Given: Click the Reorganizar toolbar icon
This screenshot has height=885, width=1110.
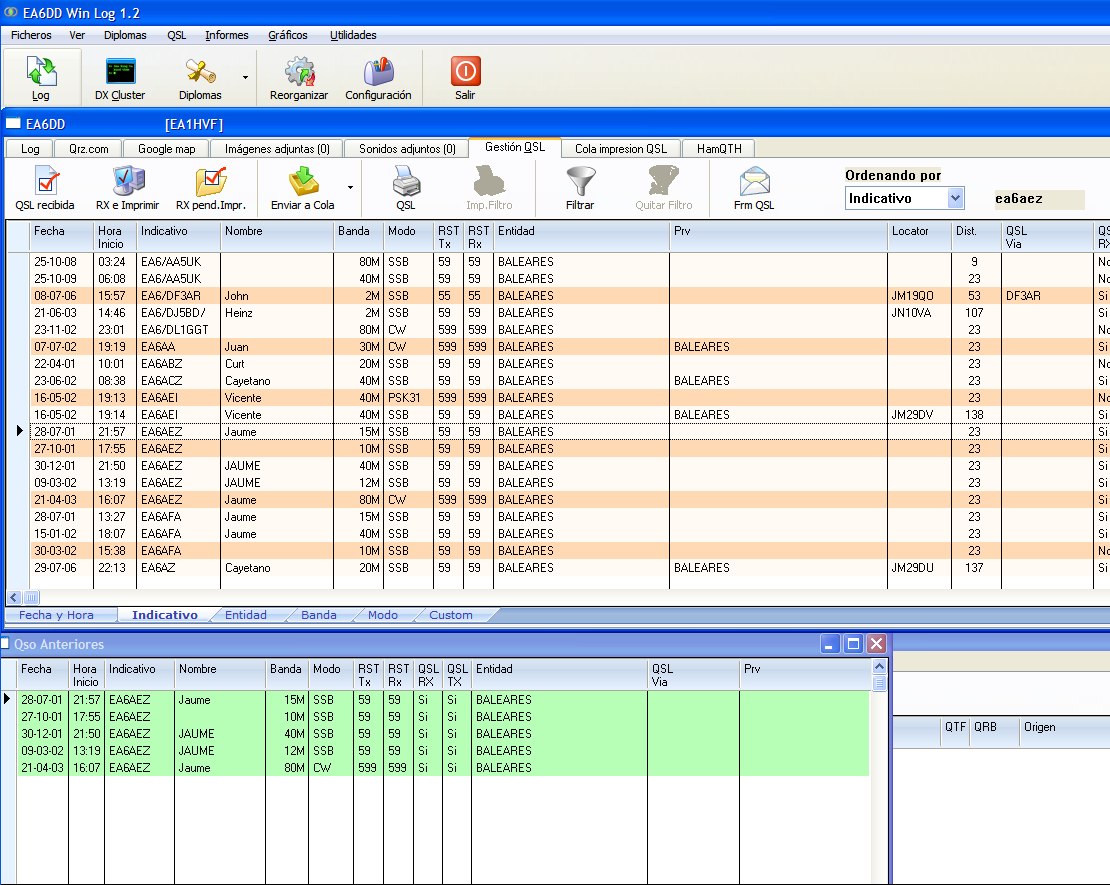Looking at the screenshot, I should [x=299, y=77].
